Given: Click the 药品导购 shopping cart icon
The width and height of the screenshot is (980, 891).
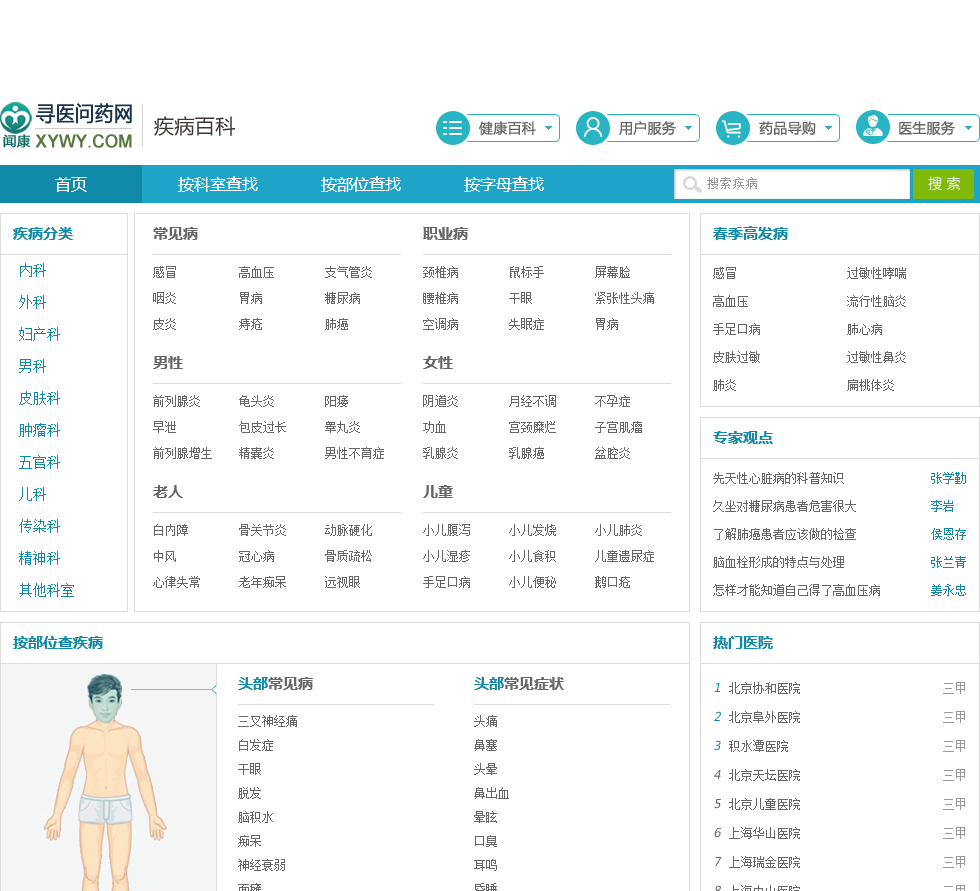Looking at the screenshot, I should pos(732,128).
